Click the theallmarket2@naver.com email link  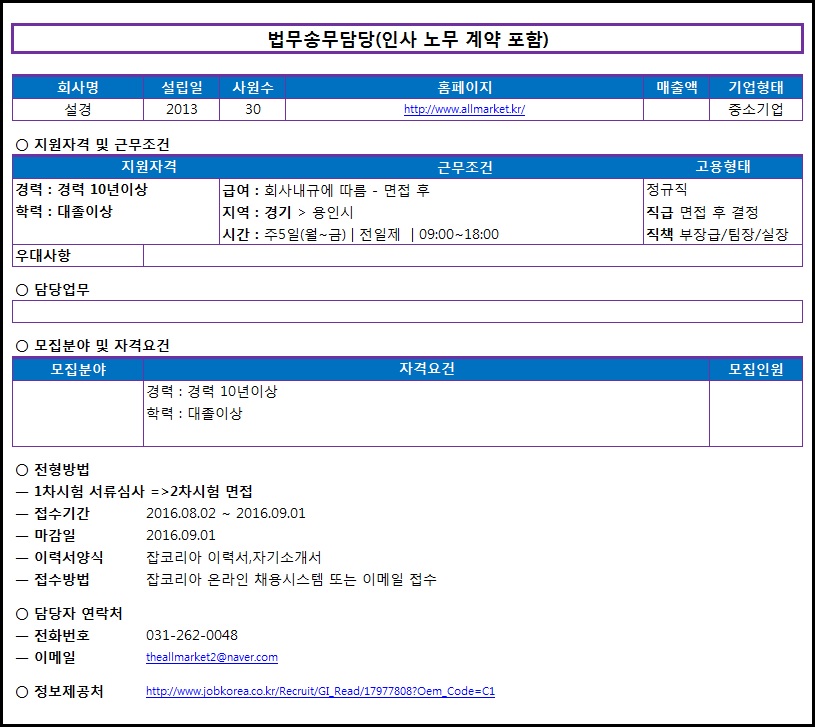[x=212, y=657]
